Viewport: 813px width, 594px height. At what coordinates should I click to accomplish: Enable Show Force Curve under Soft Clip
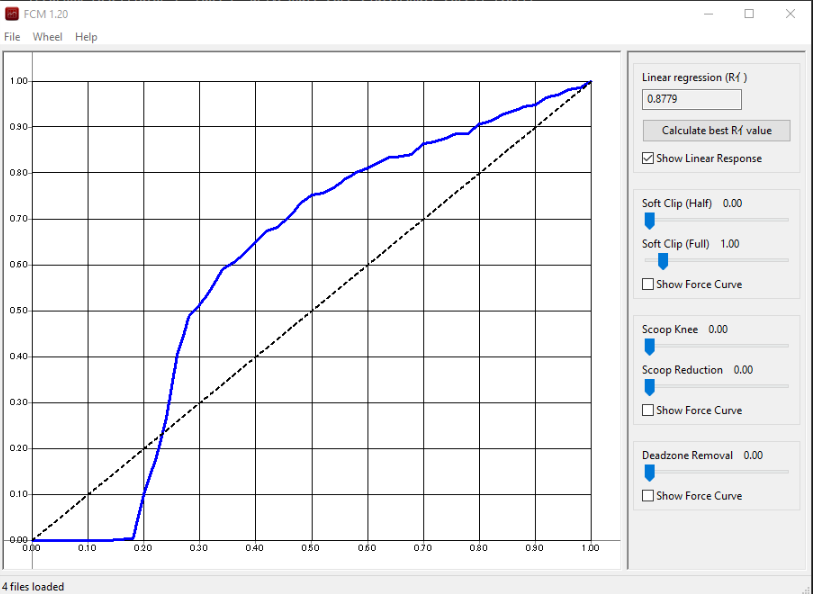649,285
